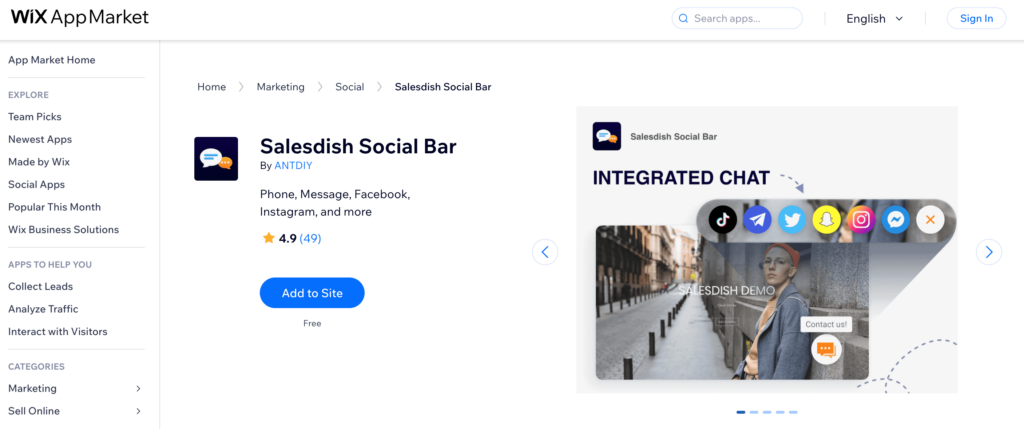The width and height of the screenshot is (1024, 429).
Task: Click the 4.9 rating value
Action: tap(287, 238)
